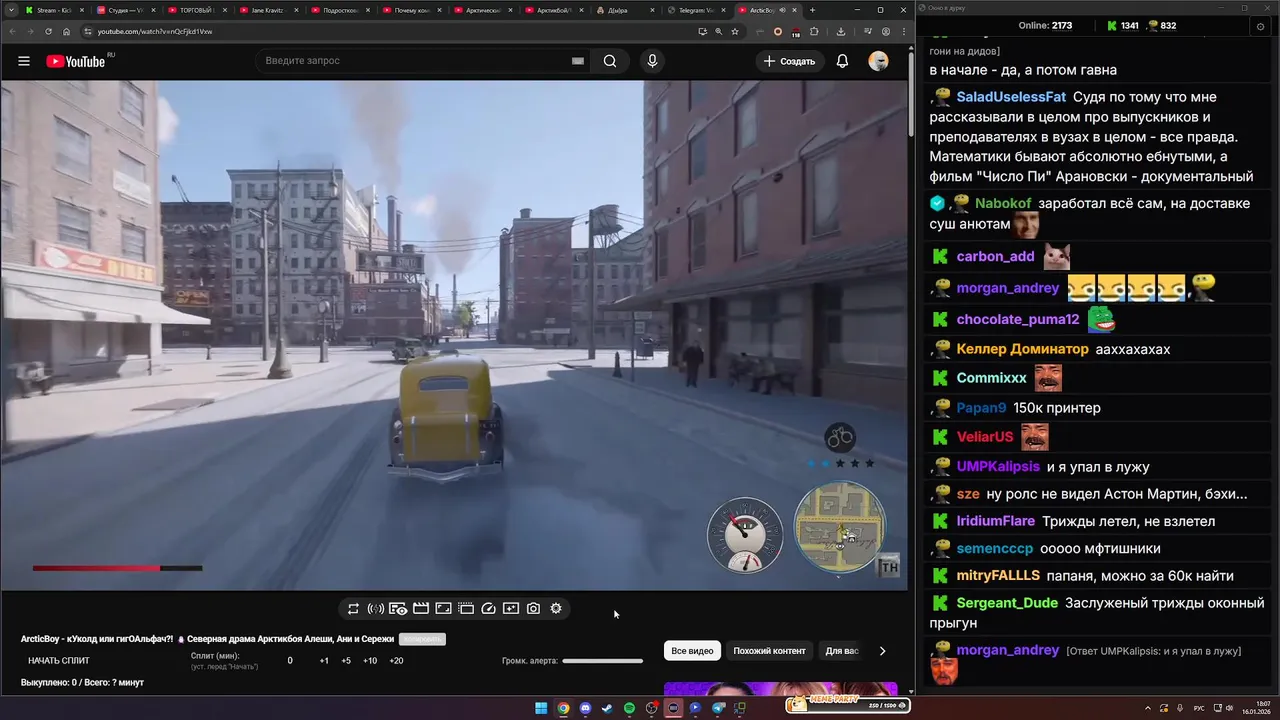
Task: Open a new Chrome tab
Action: 812,10
